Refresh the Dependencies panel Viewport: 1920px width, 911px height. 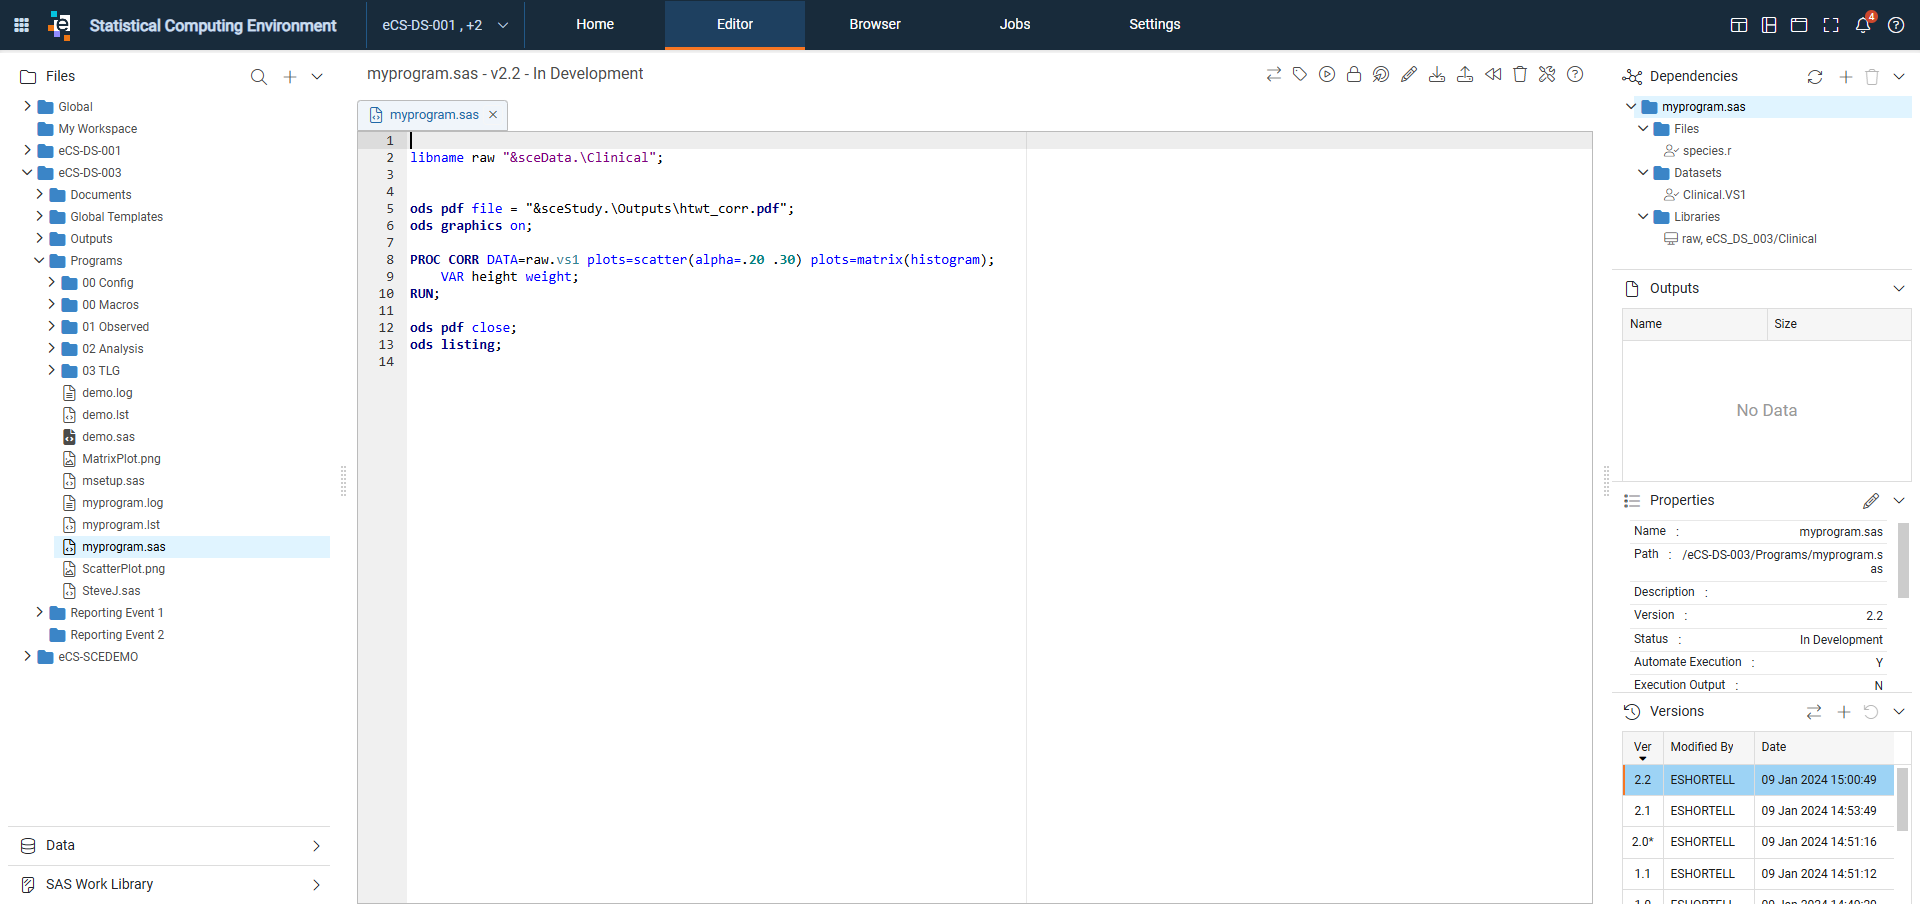[1815, 77]
